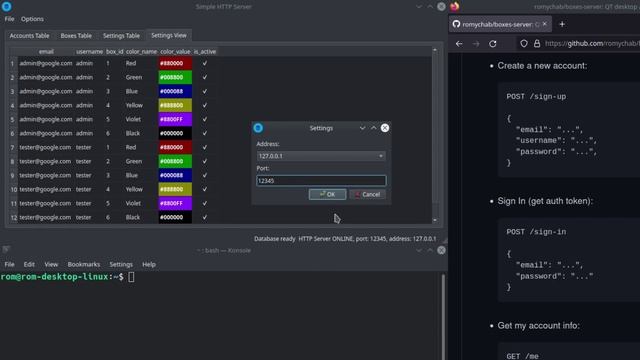Image resolution: width=640 pixels, height=360 pixels.
Task: Click the admin Violet #8800FF color cell
Action: (175, 119)
